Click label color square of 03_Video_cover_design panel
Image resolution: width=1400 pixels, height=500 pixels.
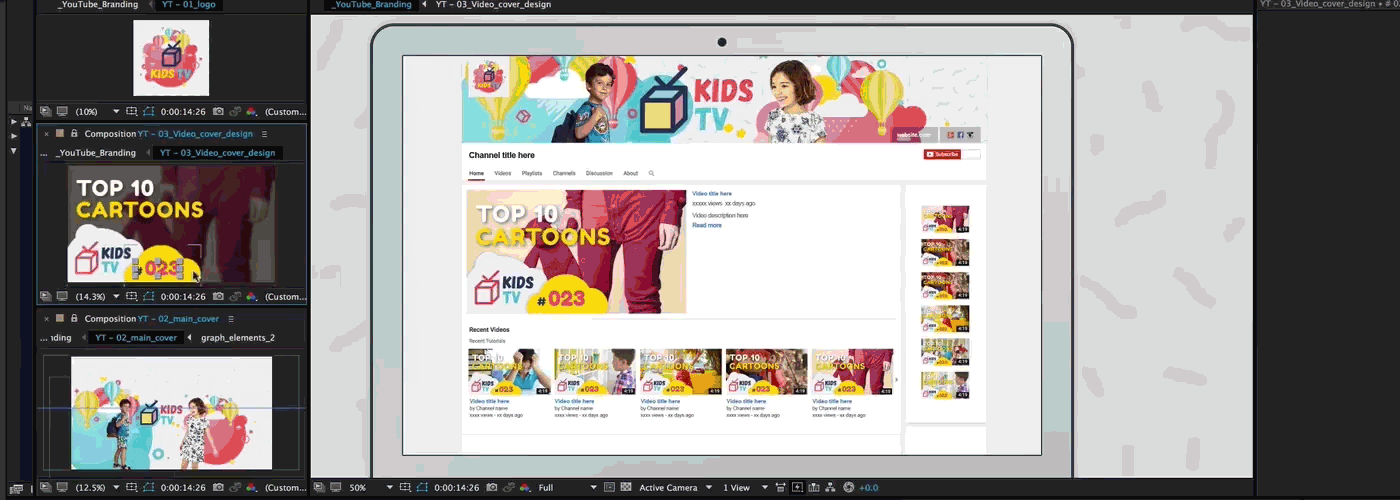(60, 134)
